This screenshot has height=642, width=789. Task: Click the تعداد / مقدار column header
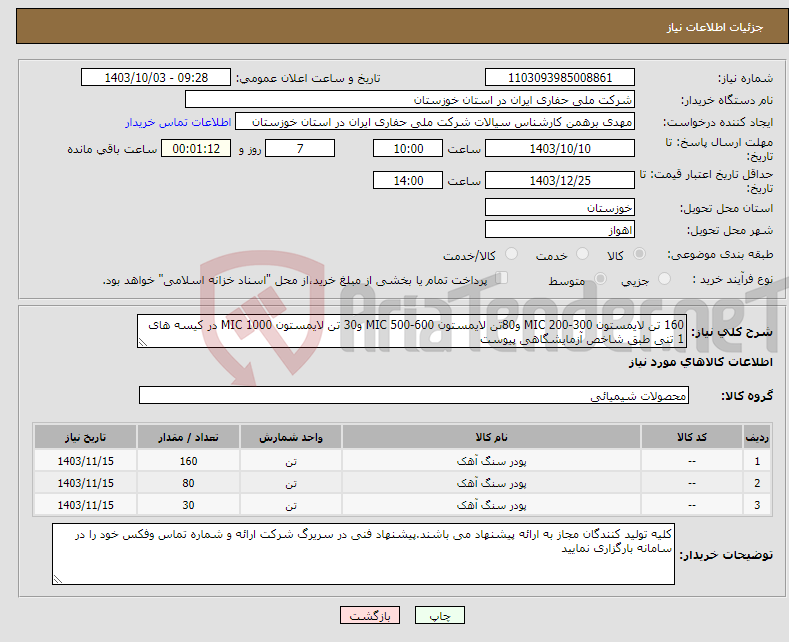pos(188,437)
